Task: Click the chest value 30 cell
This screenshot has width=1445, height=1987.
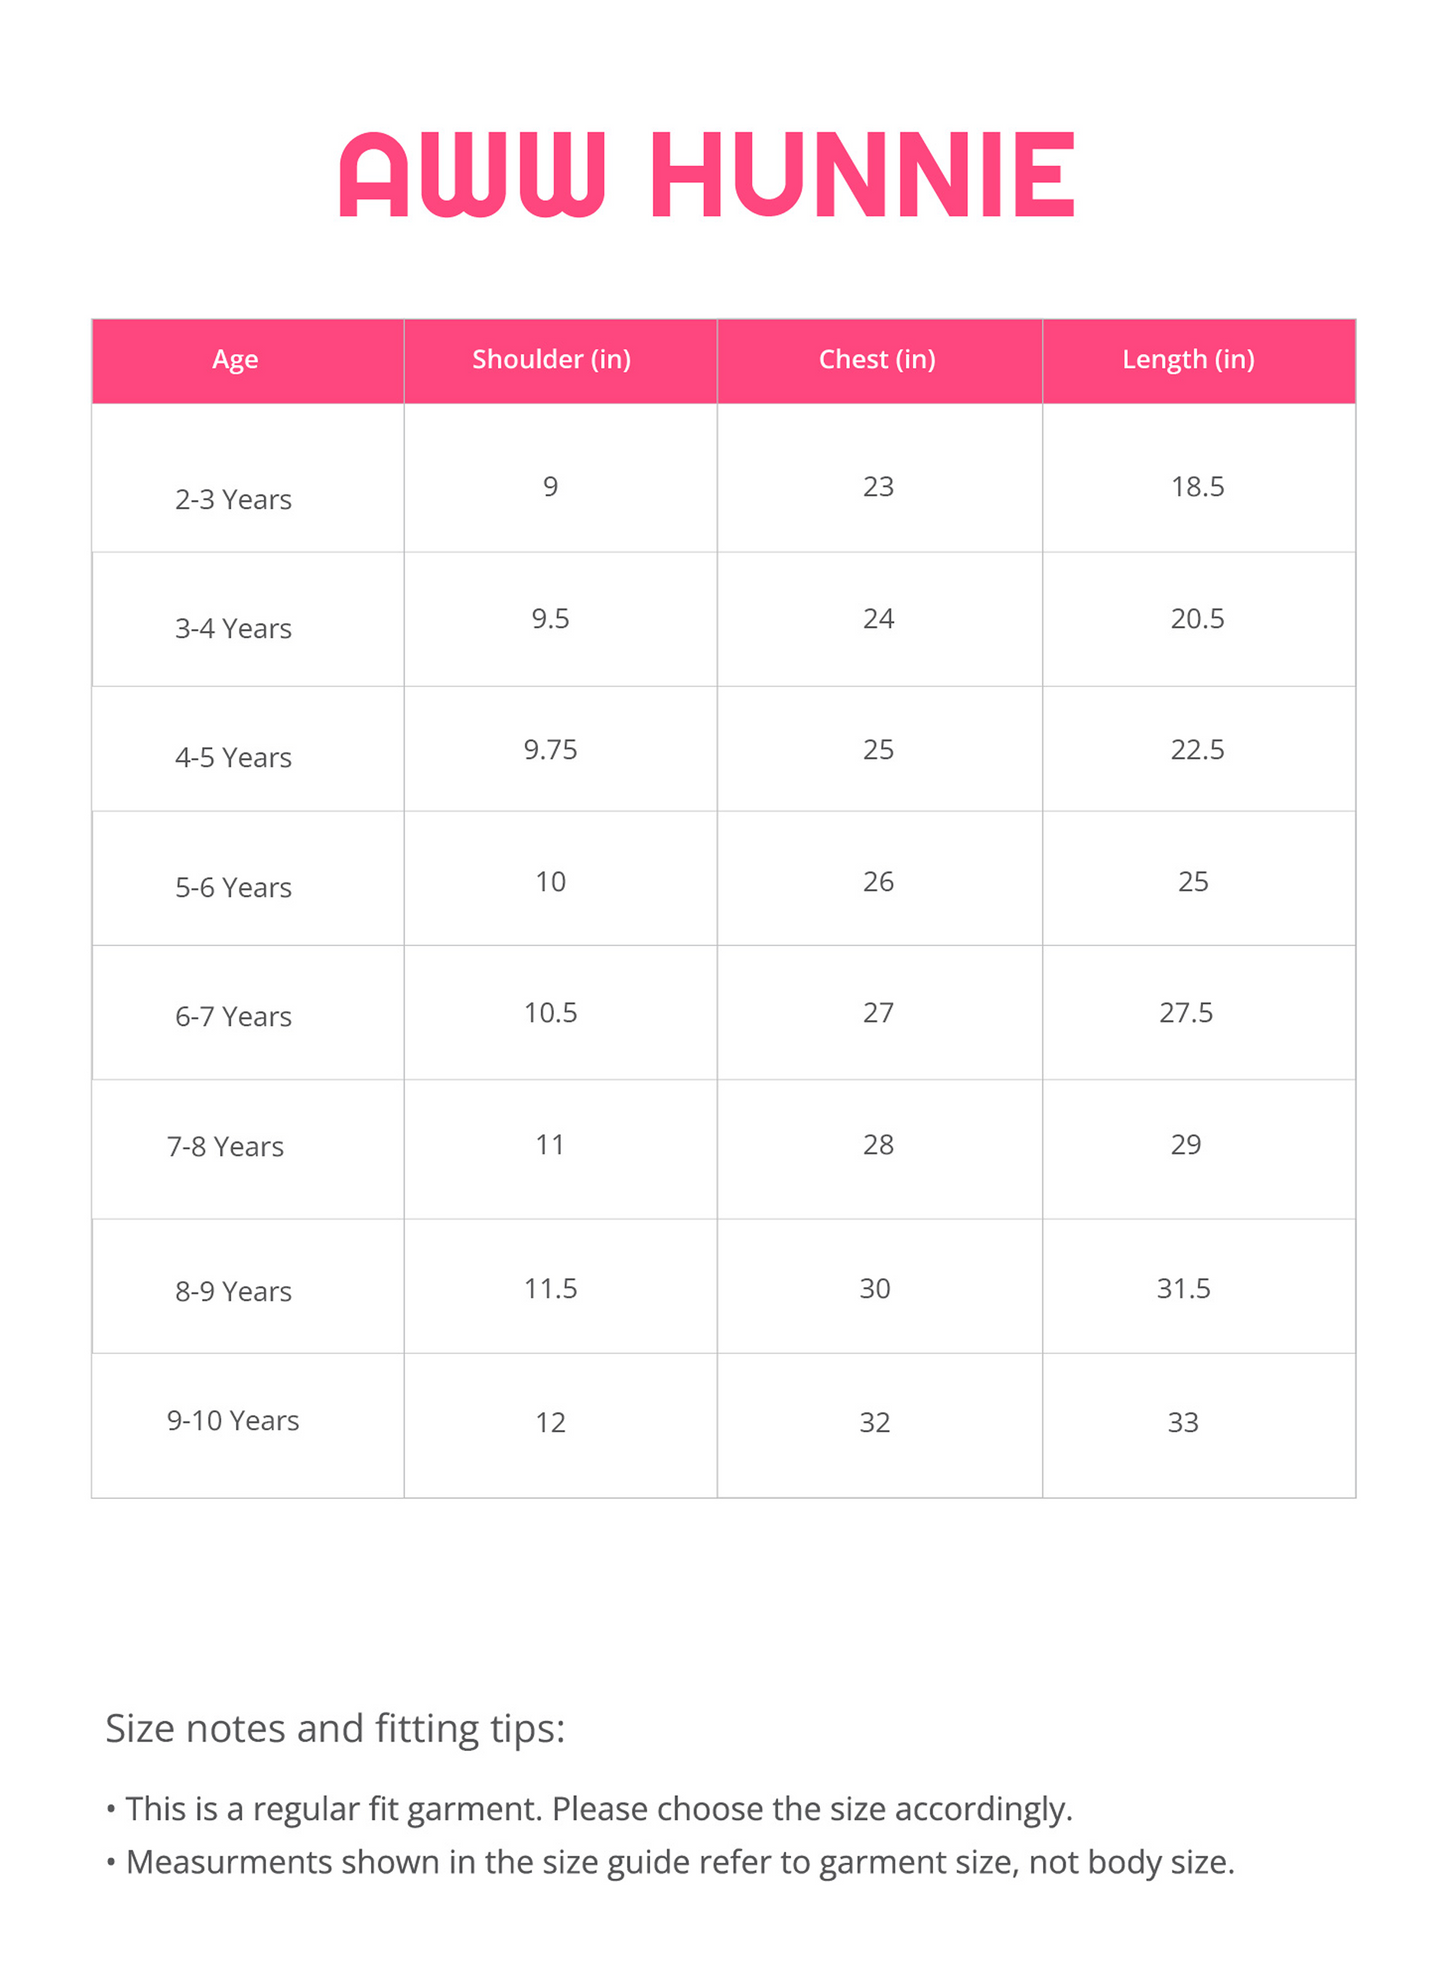Action: click(x=875, y=1288)
